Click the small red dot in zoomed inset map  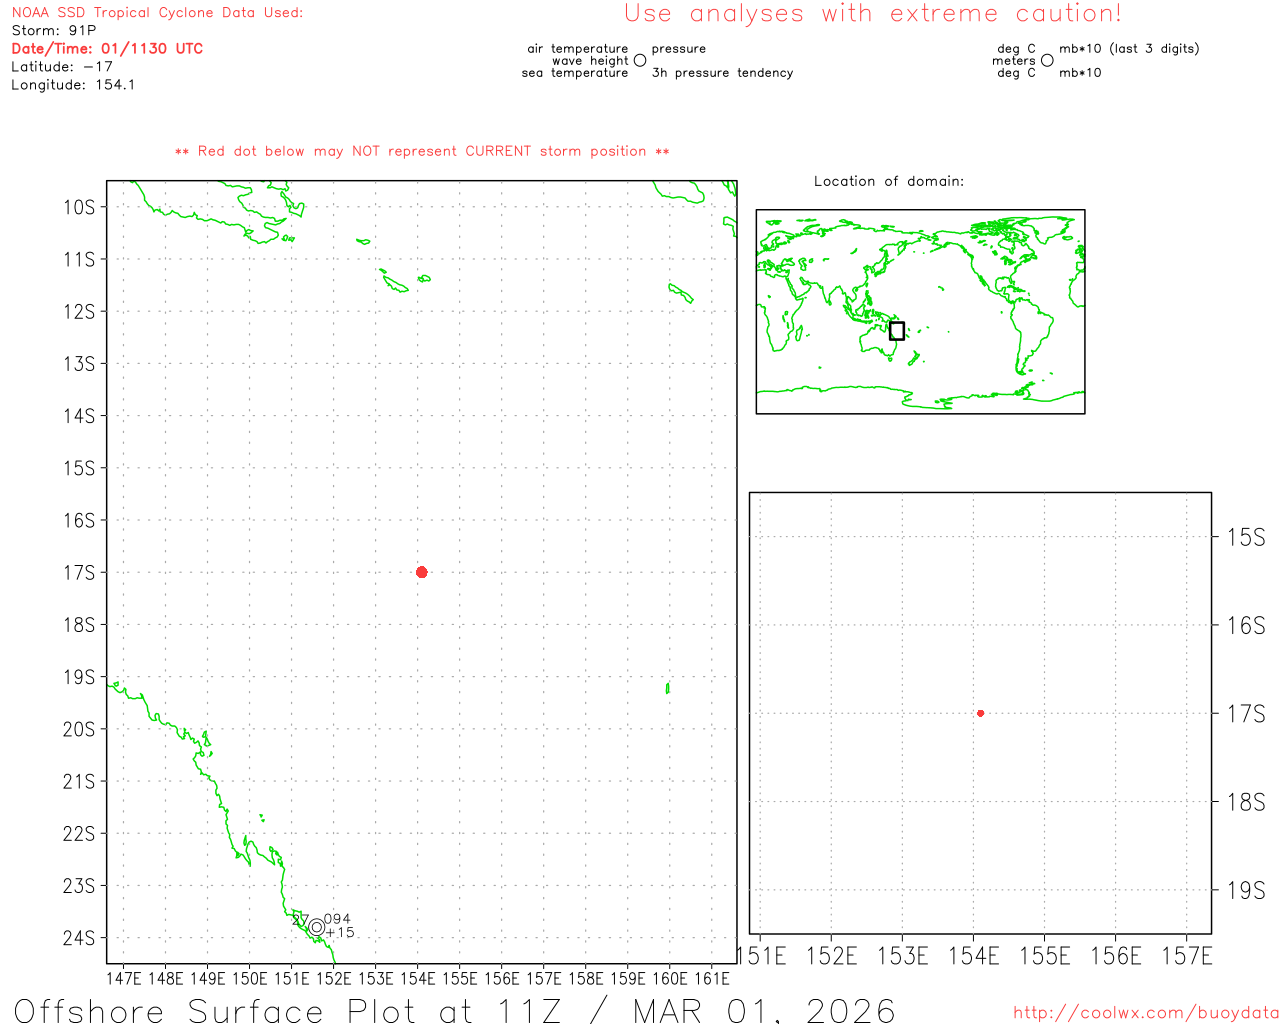(980, 713)
